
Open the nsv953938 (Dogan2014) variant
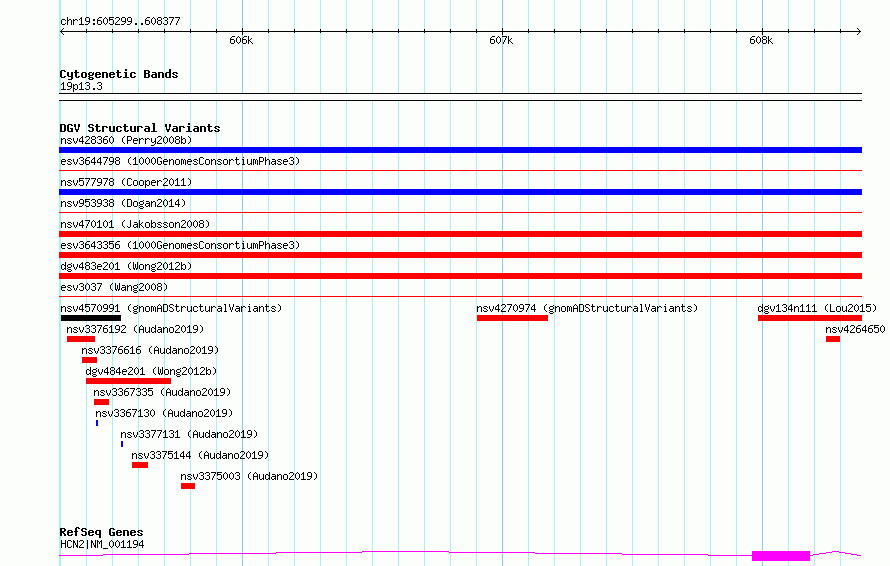[x=123, y=203]
